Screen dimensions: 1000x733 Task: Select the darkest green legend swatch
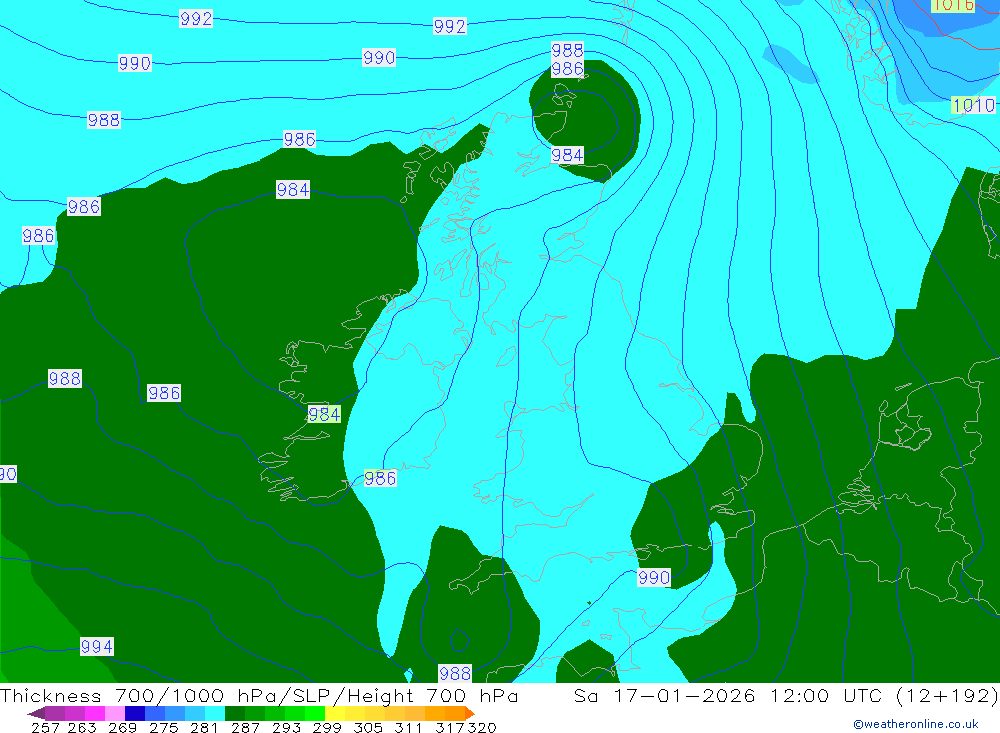235,713
